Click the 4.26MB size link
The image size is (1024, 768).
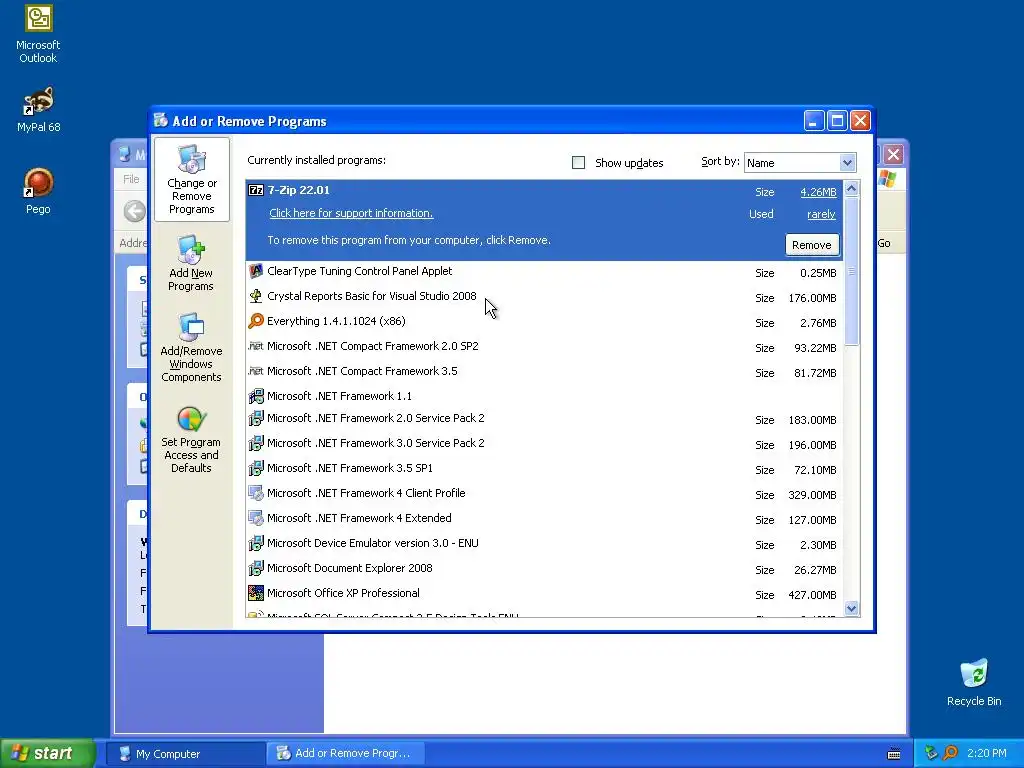pyautogui.click(x=818, y=192)
